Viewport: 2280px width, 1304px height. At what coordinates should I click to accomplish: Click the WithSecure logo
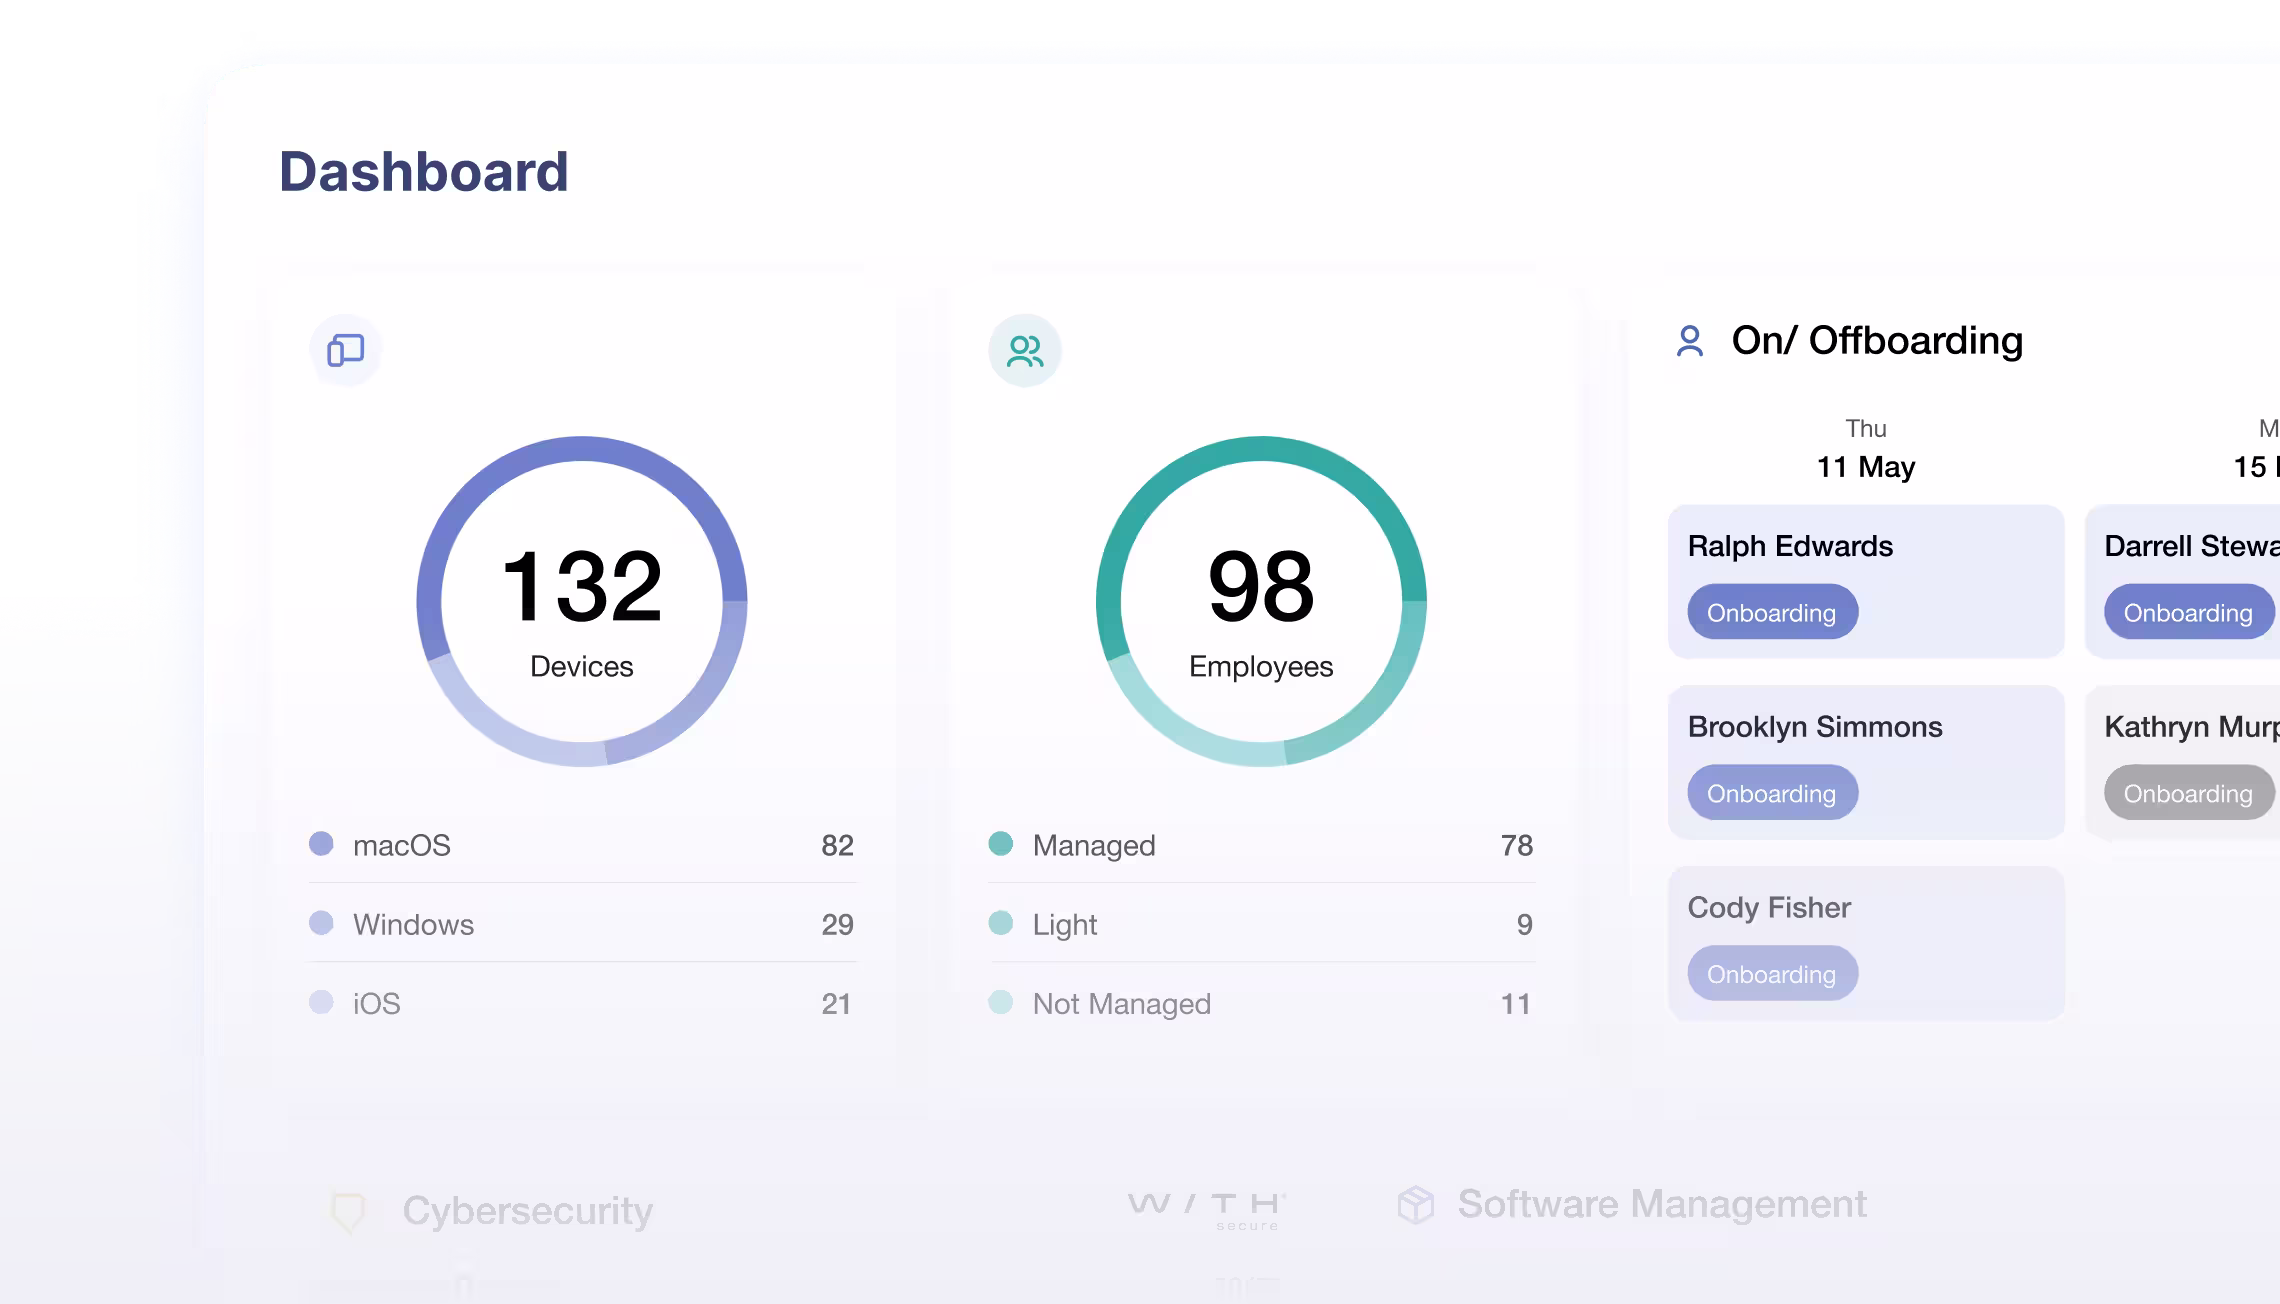[1206, 1210]
